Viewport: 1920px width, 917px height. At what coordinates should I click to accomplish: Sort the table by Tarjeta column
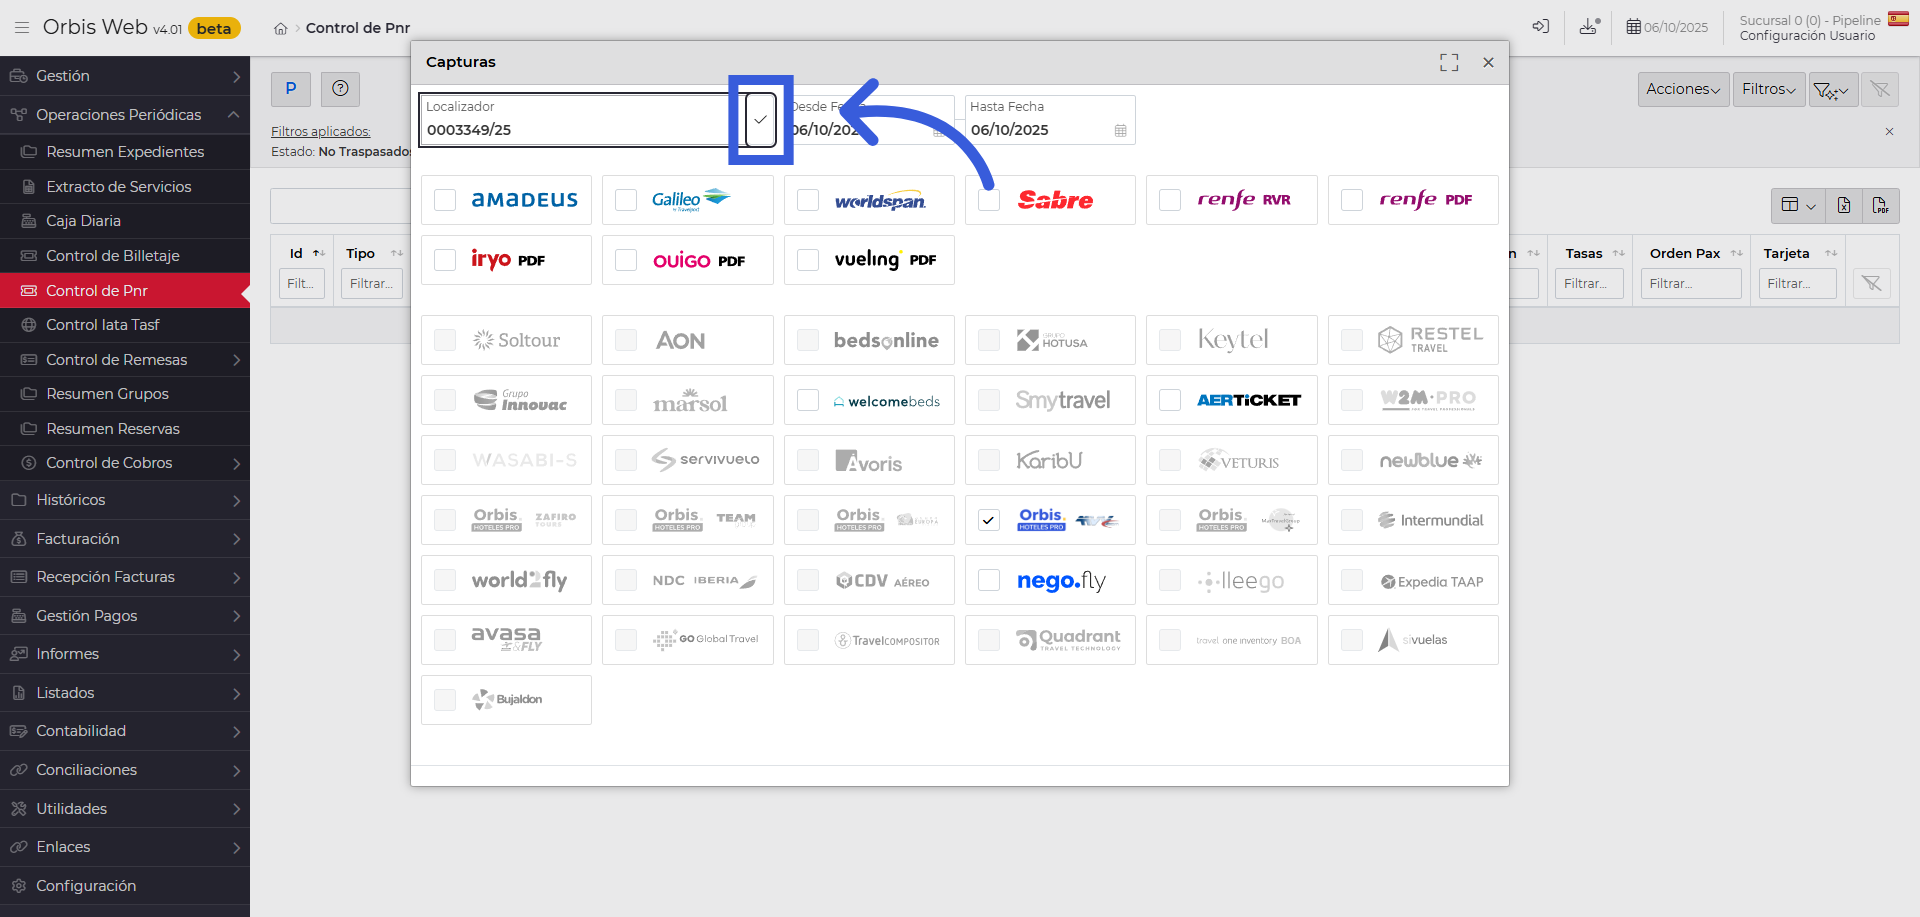(x=1831, y=254)
